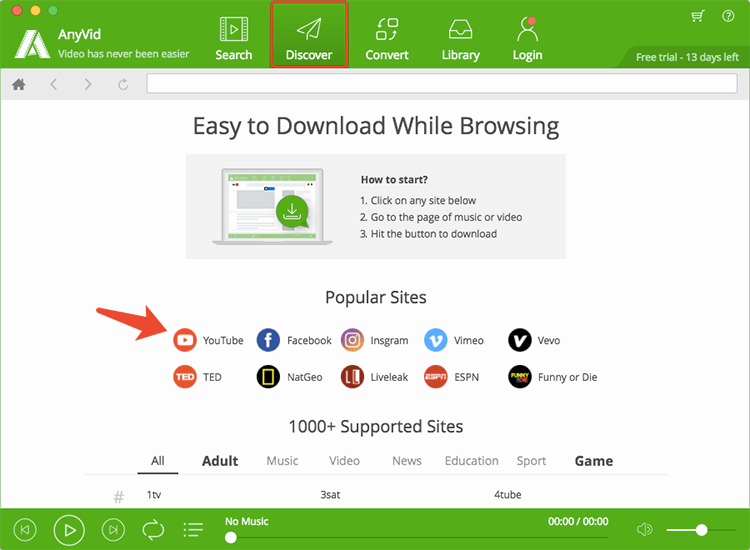750x550 pixels.
Task: Select the Sport category tab
Action: [x=531, y=461]
